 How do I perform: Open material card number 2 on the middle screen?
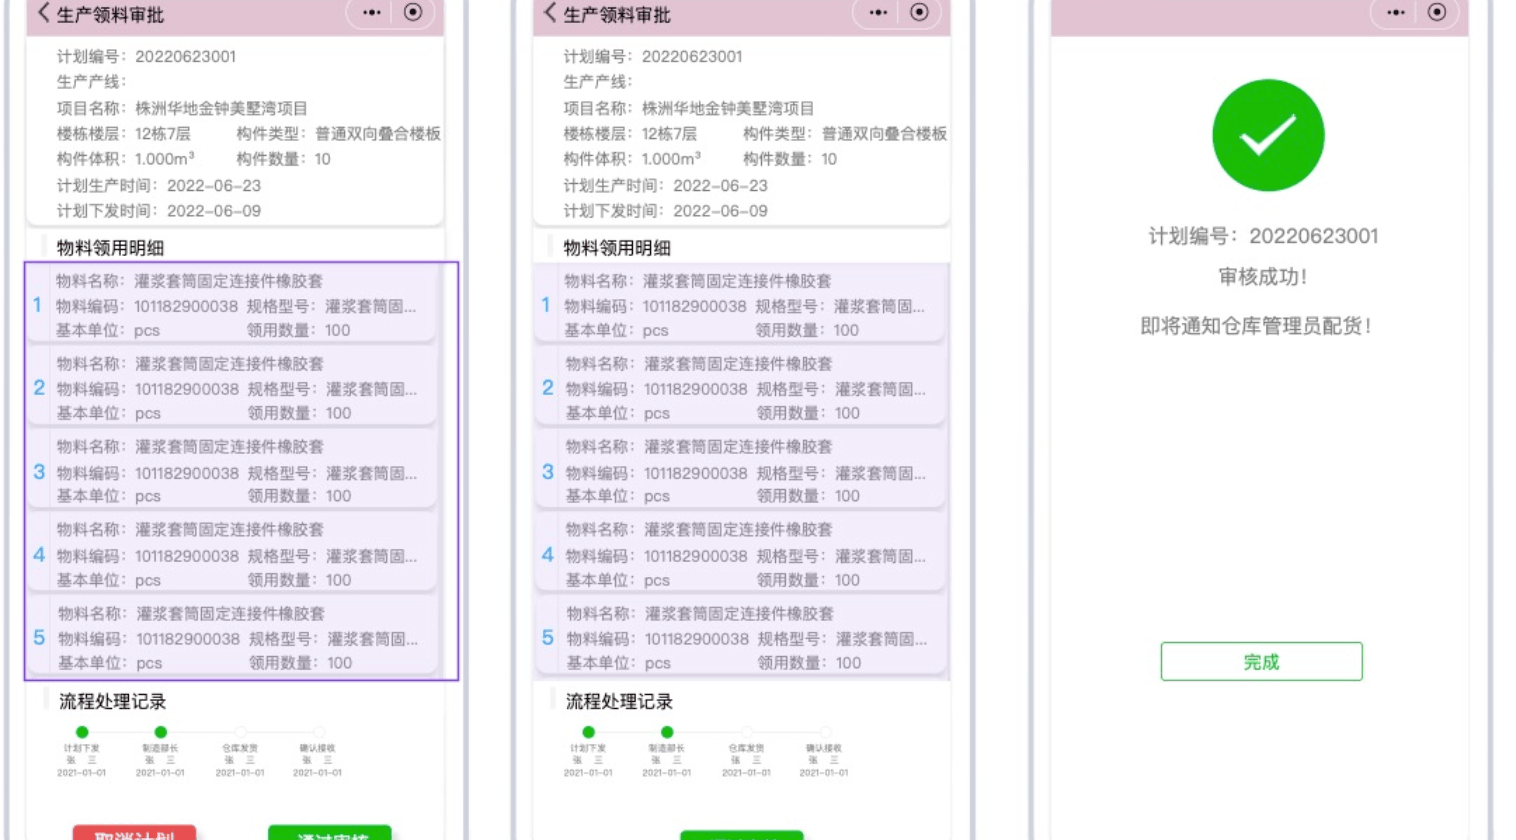point(740,388)
